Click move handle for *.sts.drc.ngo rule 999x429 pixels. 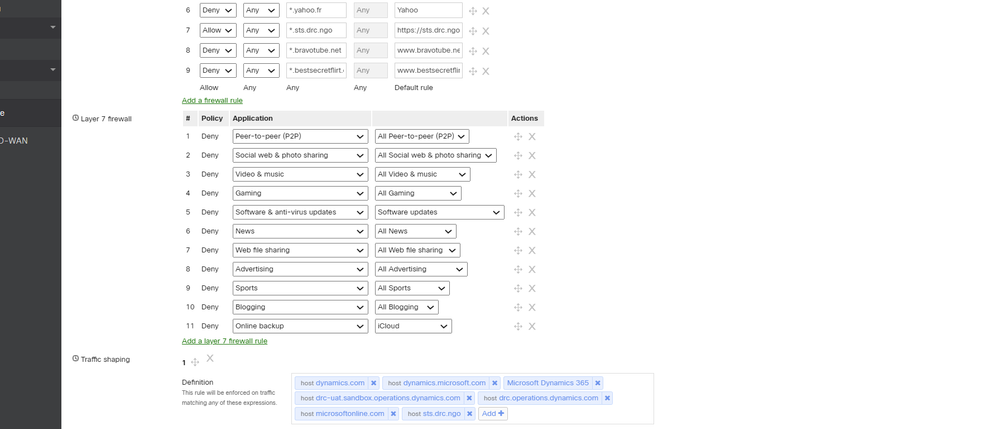tap(473, 31)
